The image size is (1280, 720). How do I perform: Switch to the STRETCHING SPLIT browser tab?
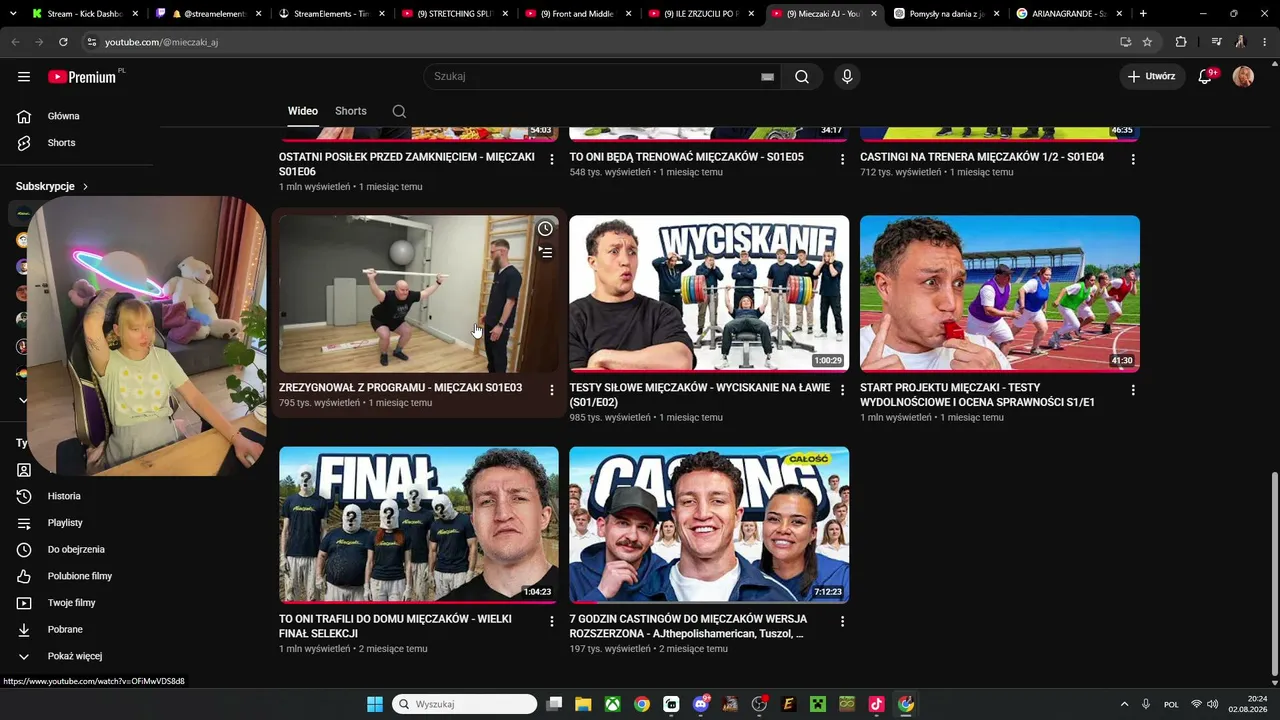[453, 14]
